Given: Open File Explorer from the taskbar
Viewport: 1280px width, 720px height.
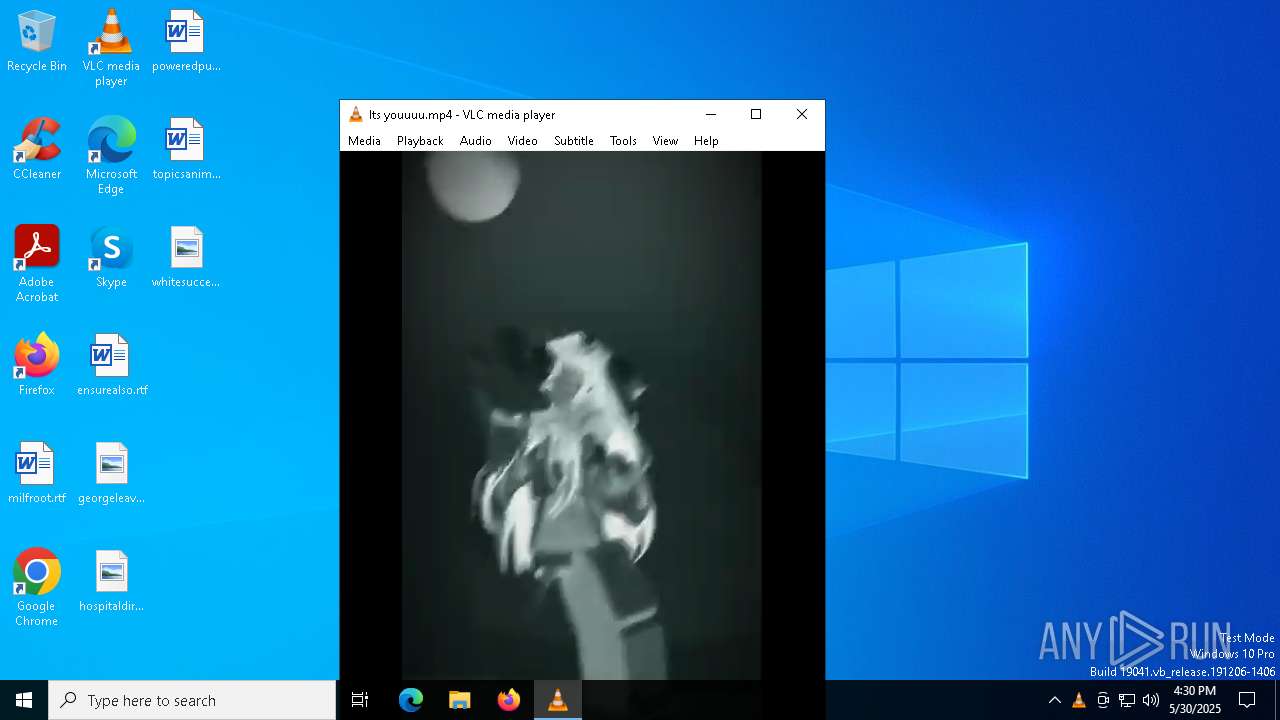Looking at the screenshot, I should pyautogui.click(x=459, y=700).
